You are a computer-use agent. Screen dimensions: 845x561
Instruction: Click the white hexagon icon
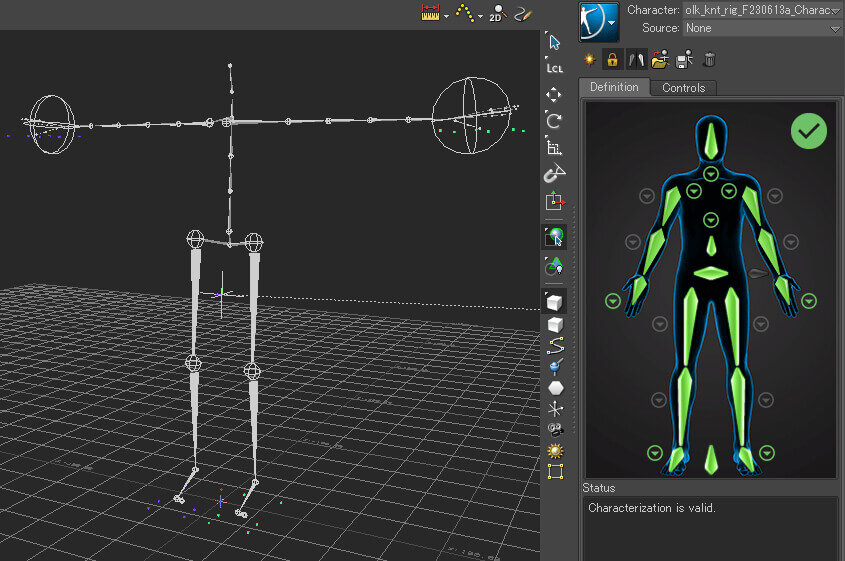(x=556, y=388)
